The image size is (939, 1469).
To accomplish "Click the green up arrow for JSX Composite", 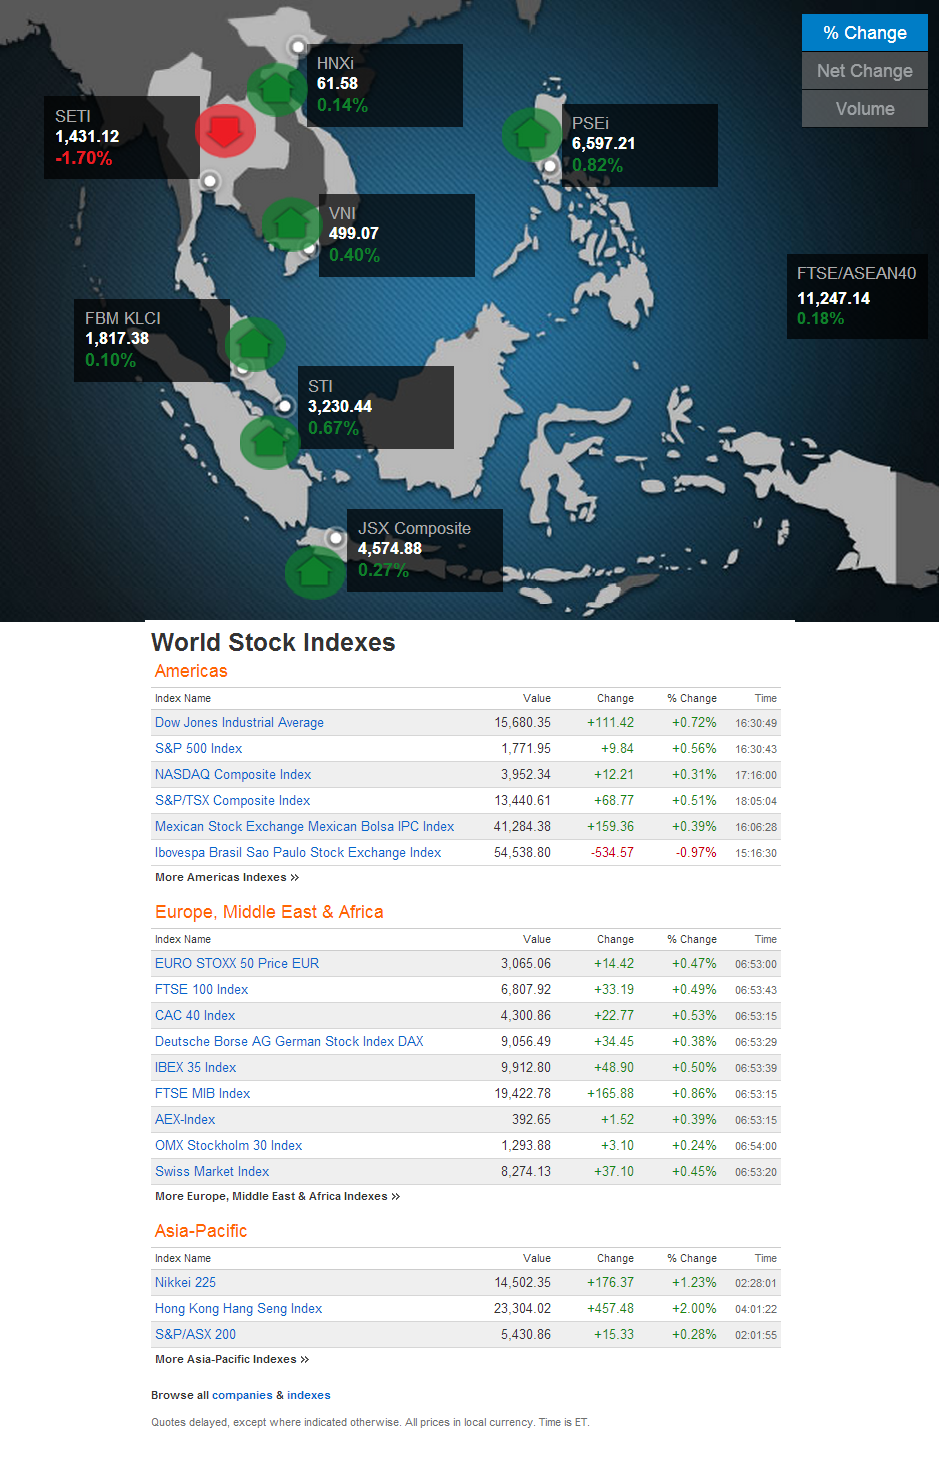I will 315,572.
